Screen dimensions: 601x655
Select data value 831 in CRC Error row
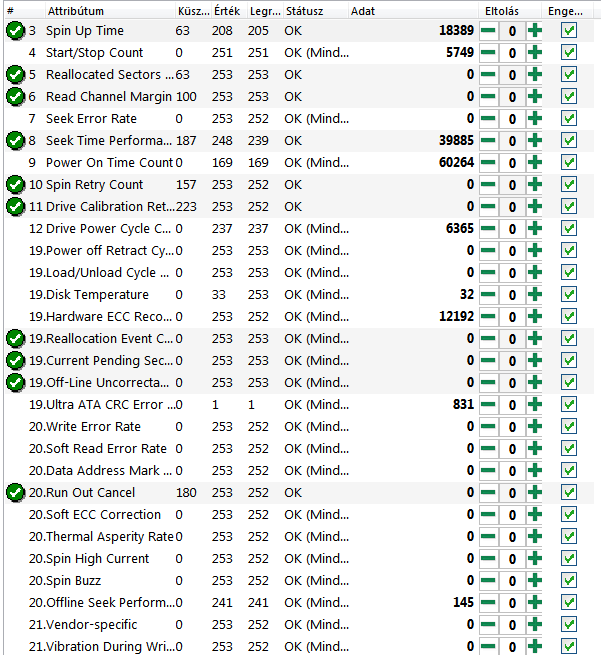[x=463, y=404]
